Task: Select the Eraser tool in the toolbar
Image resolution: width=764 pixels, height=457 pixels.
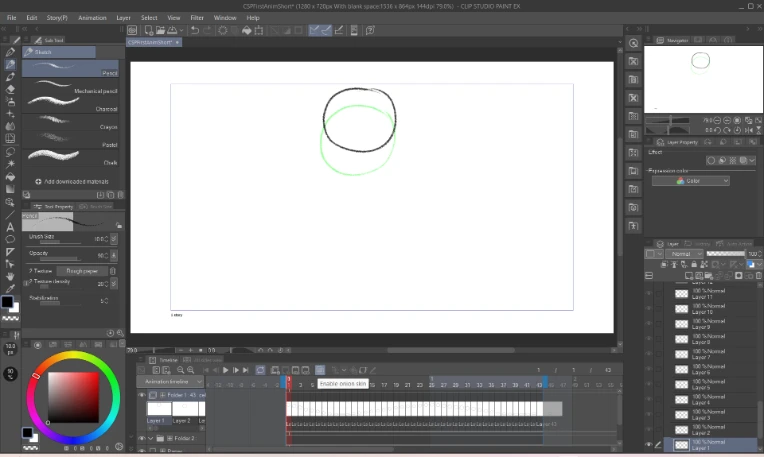Action: (x=10, y=88)
